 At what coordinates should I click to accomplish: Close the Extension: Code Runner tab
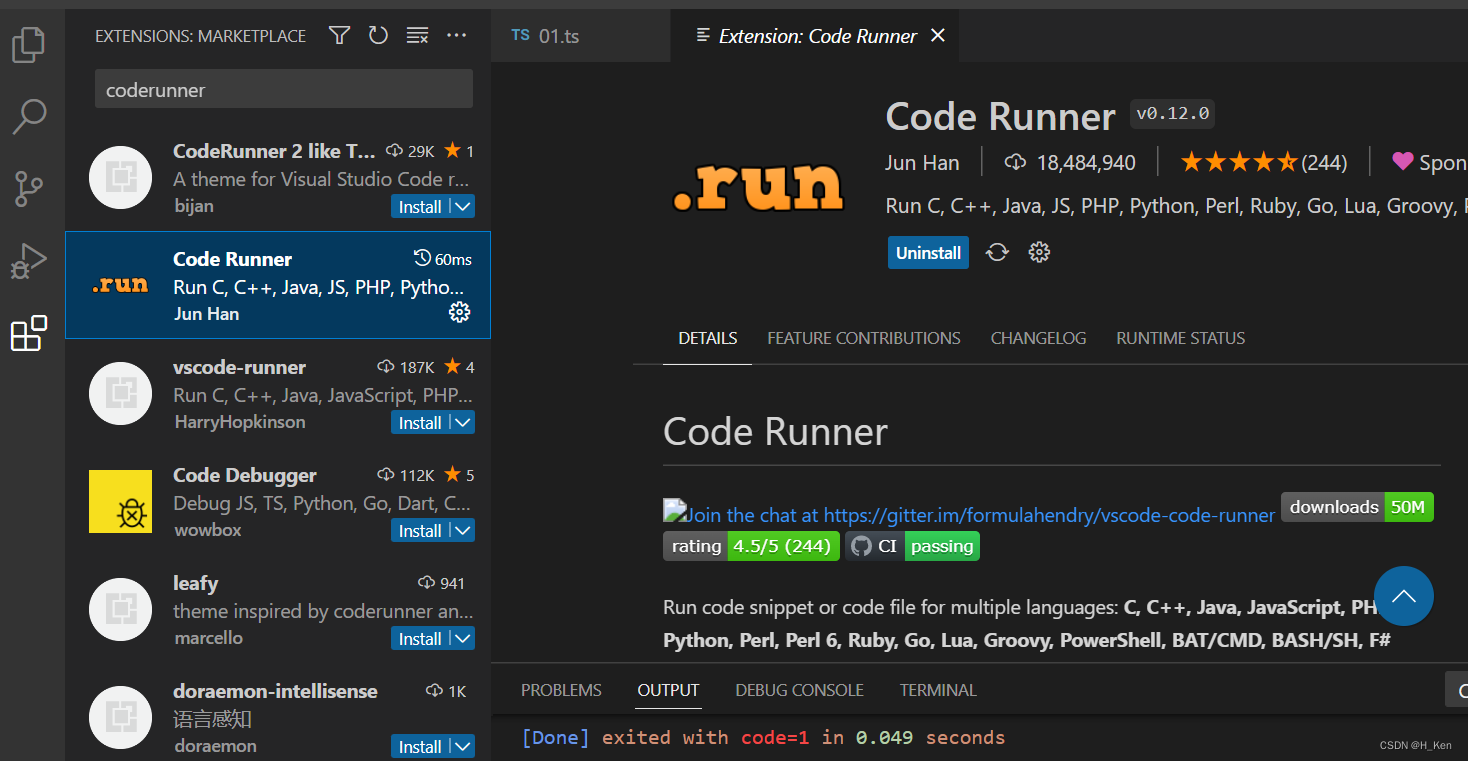click(937, 35)
